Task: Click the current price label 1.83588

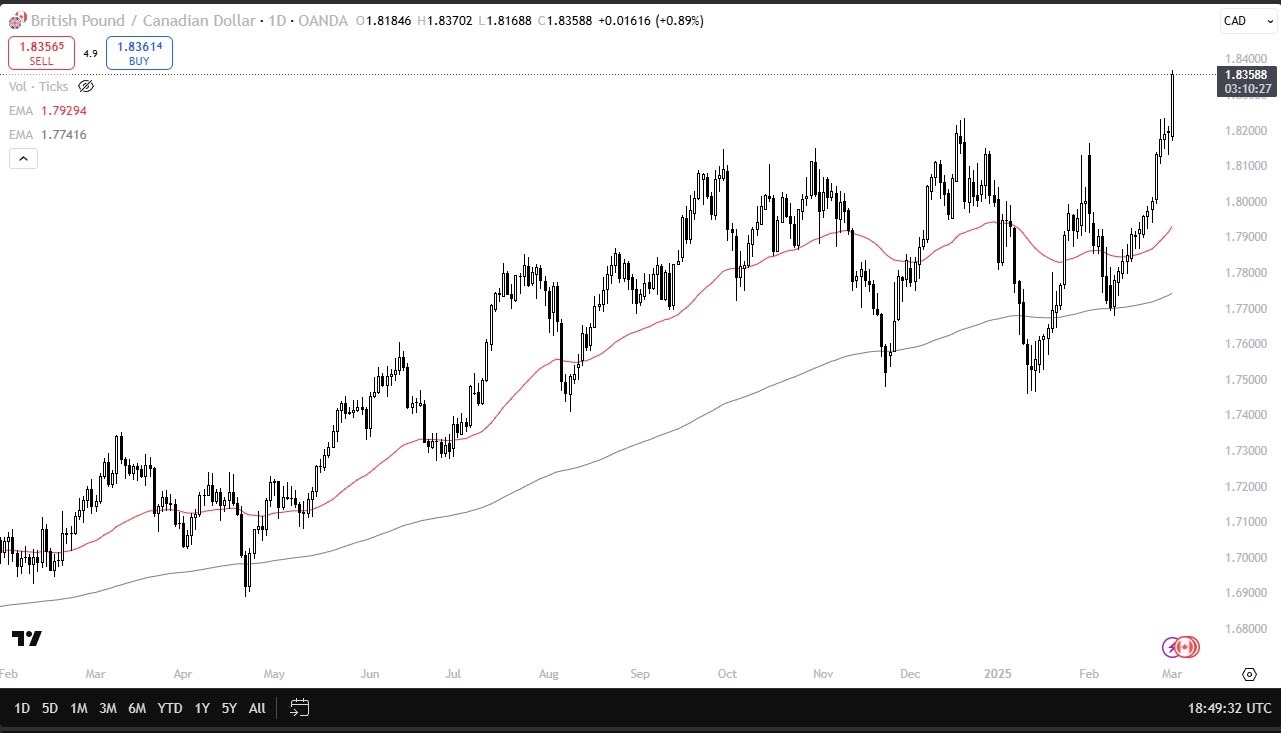Action: click(1246, 75)
